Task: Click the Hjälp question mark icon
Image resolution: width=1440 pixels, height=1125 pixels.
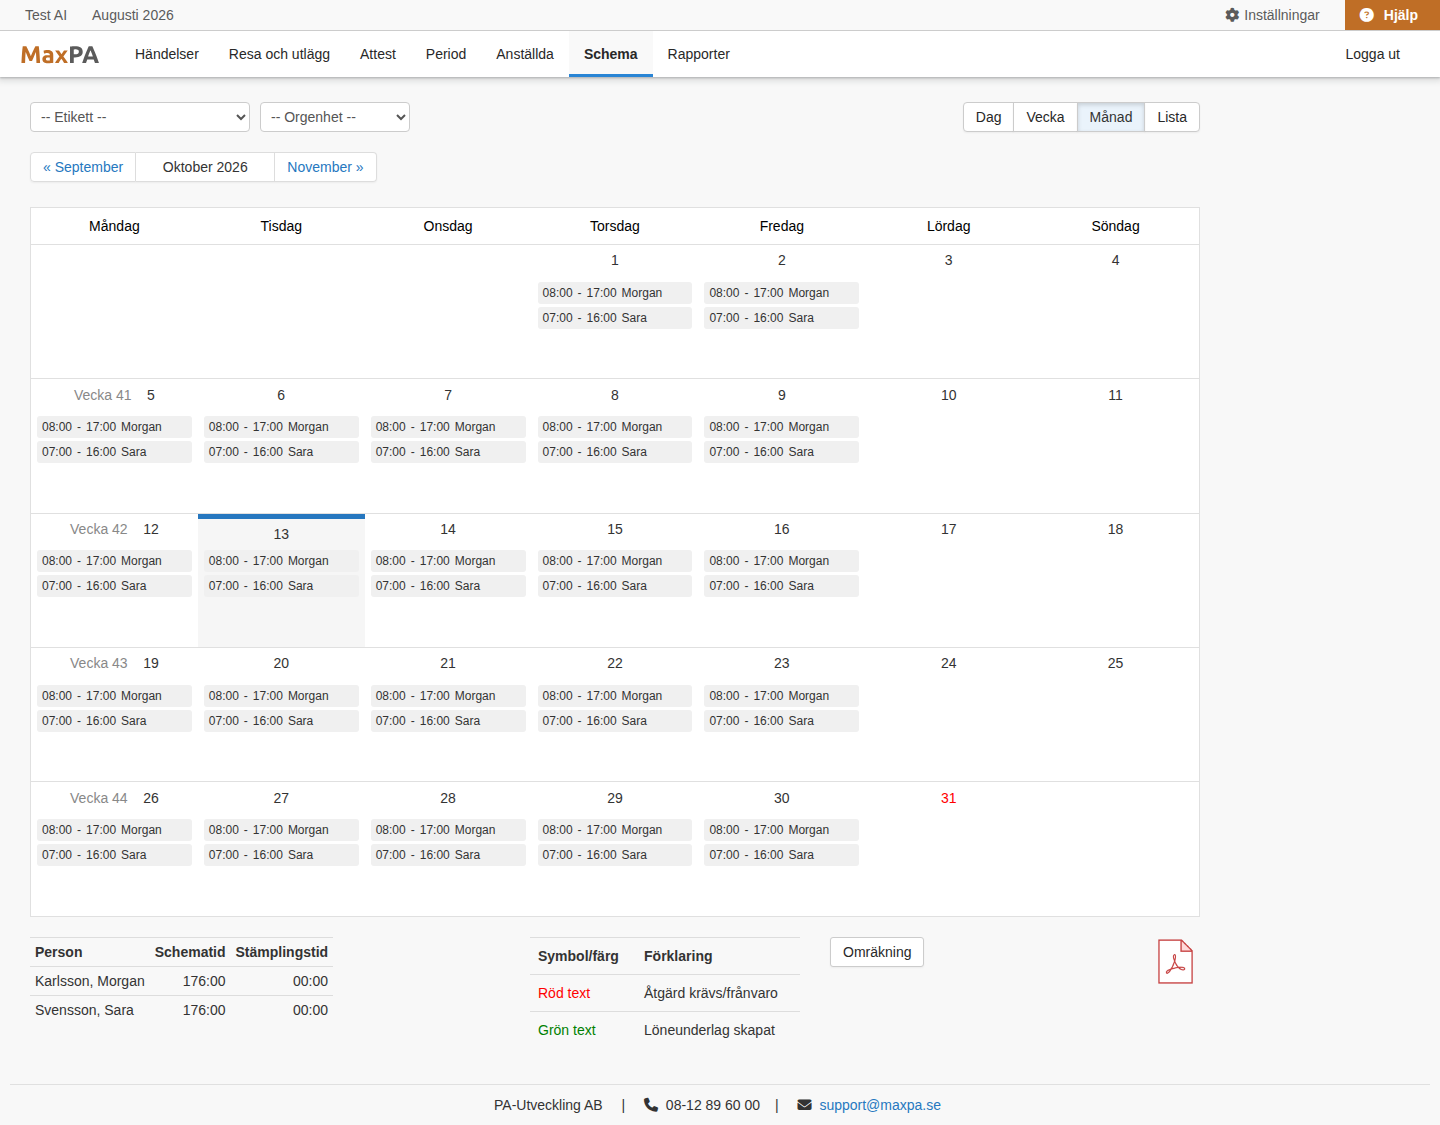Action: click(x=1367, y=15)
